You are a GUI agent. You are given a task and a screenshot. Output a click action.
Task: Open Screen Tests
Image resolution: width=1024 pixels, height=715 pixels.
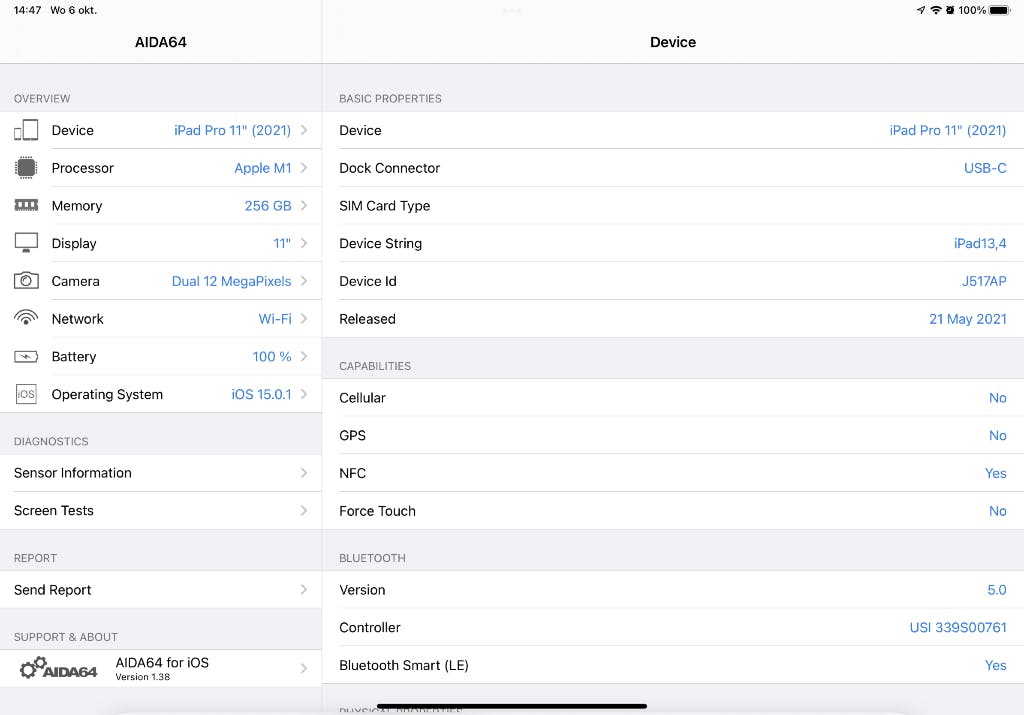(x=161, y=511)
